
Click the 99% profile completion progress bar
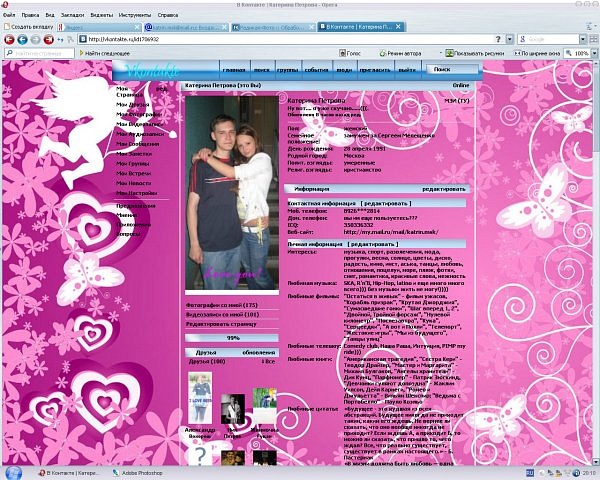[x=232, y=338]
